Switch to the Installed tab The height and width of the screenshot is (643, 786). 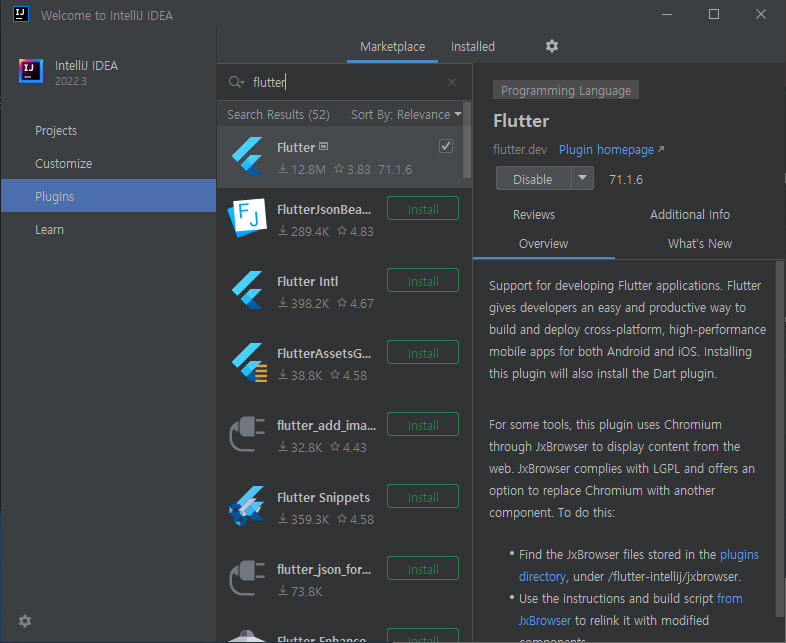click(x=473, y=46)
